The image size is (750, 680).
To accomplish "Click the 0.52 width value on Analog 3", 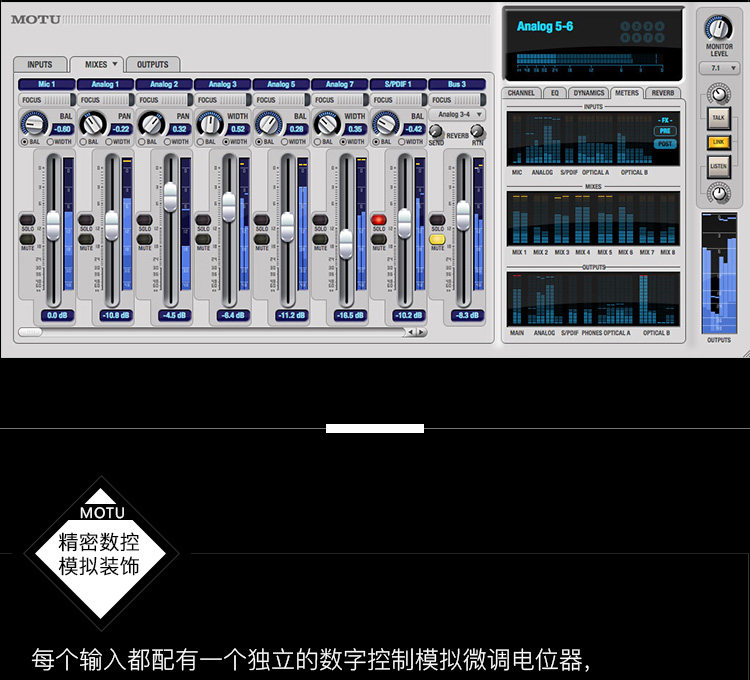I will pos(238,129).
